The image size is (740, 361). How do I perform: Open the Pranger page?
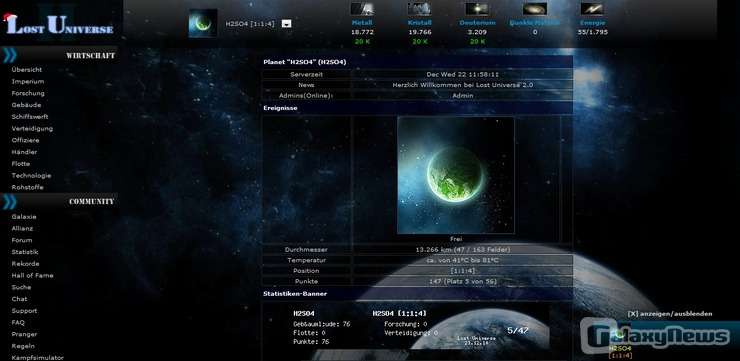[x=24, y=334]
